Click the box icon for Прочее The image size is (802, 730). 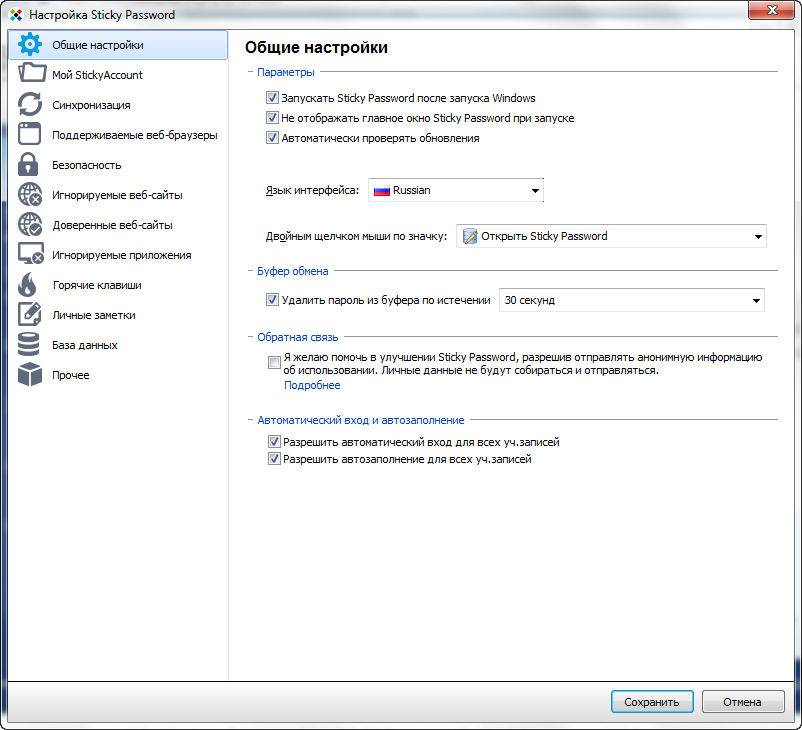tap(30, 374)
